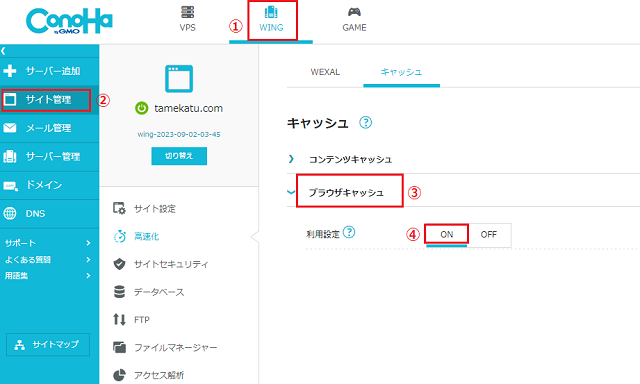This screenshot has height=384, width=640.
Task: Click the window icon beside サイト管理
Action: [x=10, y=99]
